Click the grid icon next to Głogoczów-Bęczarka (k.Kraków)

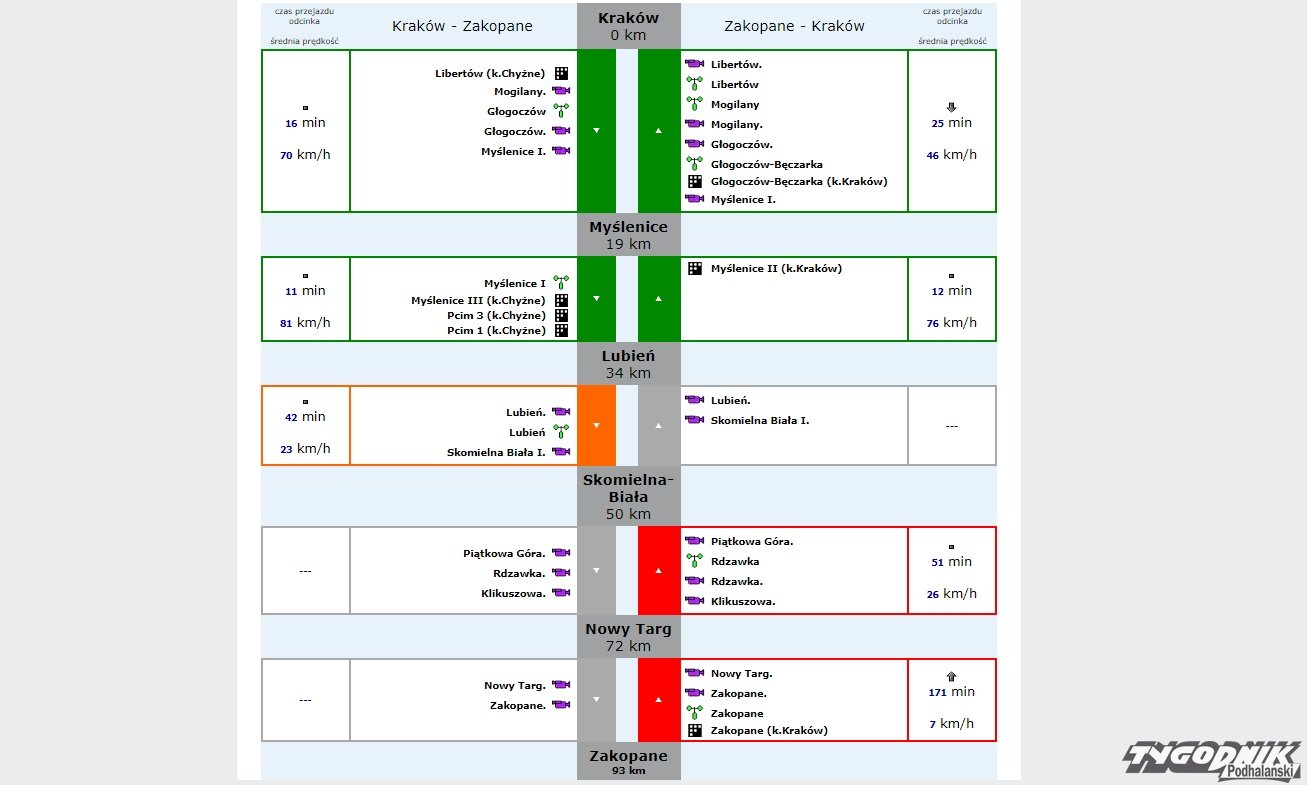pos(694,181)
